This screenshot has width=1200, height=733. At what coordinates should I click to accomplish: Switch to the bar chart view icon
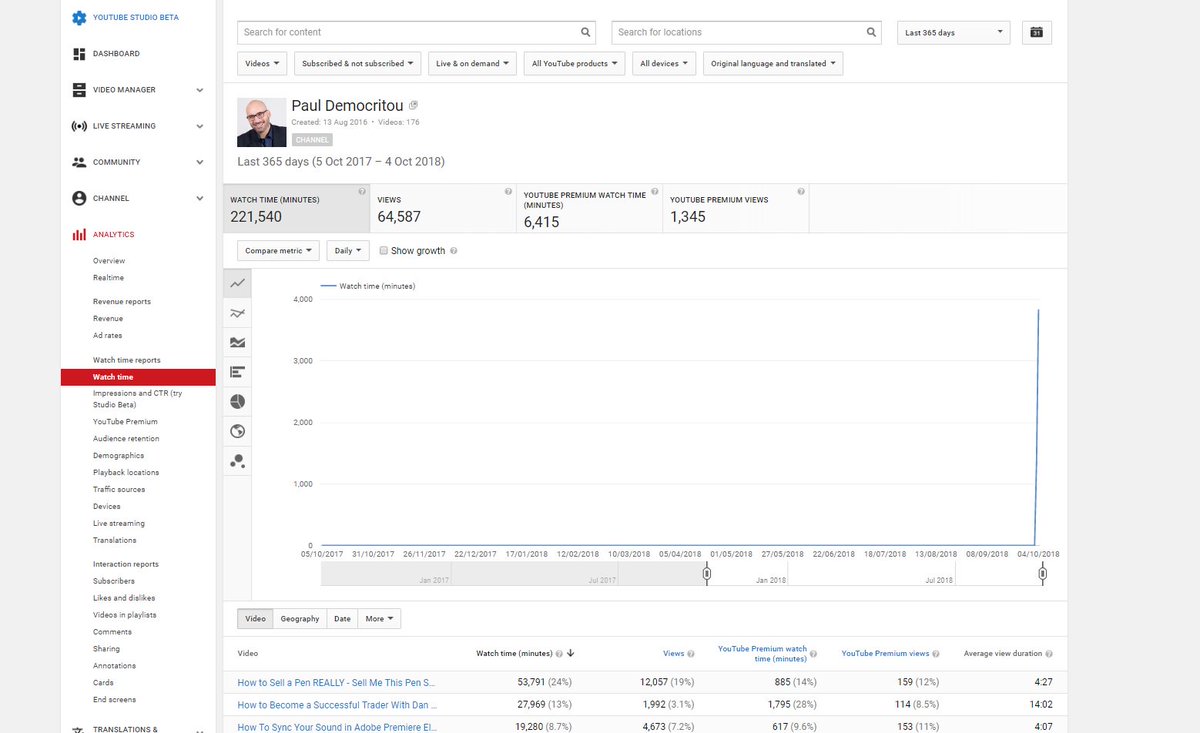(x=238, y=372)
